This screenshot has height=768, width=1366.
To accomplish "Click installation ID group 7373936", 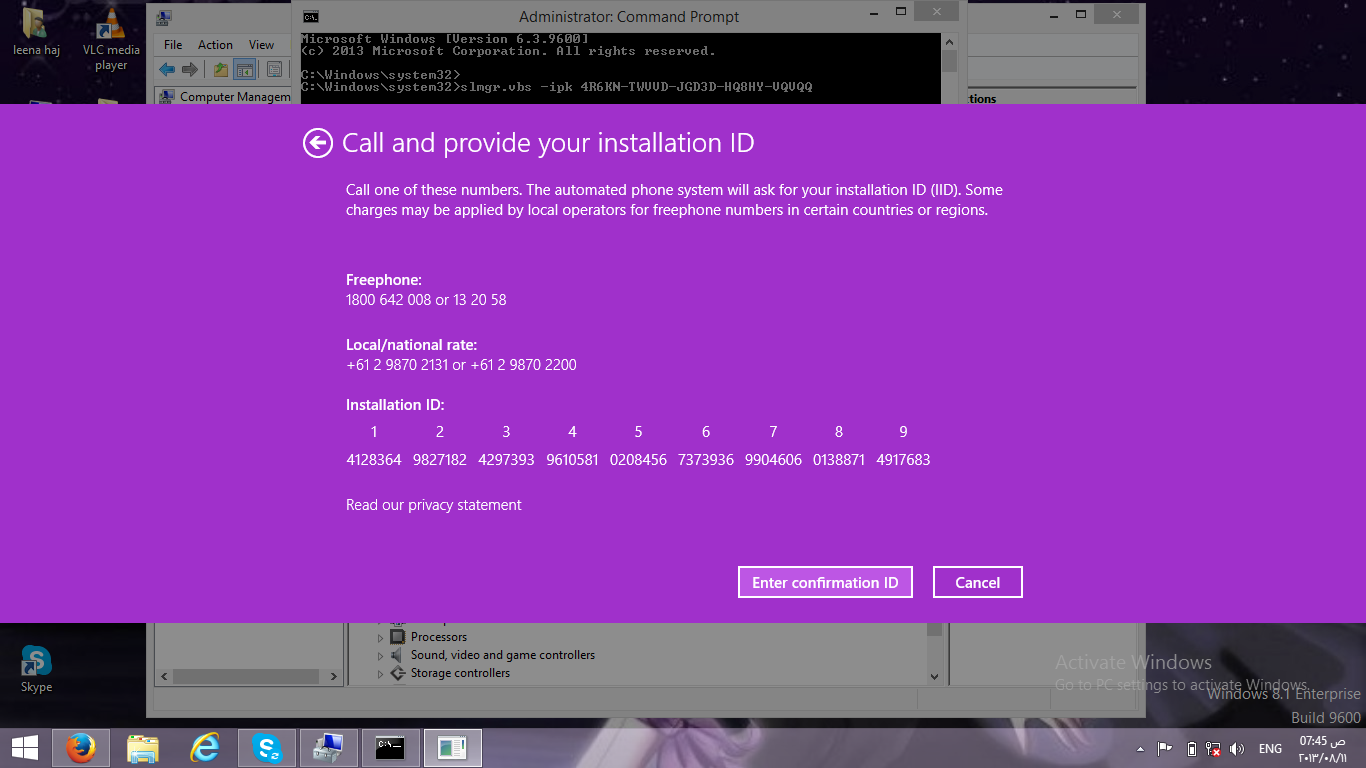I will point(706,460).
